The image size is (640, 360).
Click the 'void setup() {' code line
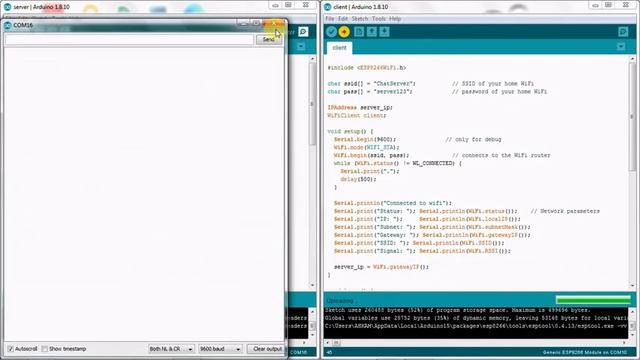(350, 131)
